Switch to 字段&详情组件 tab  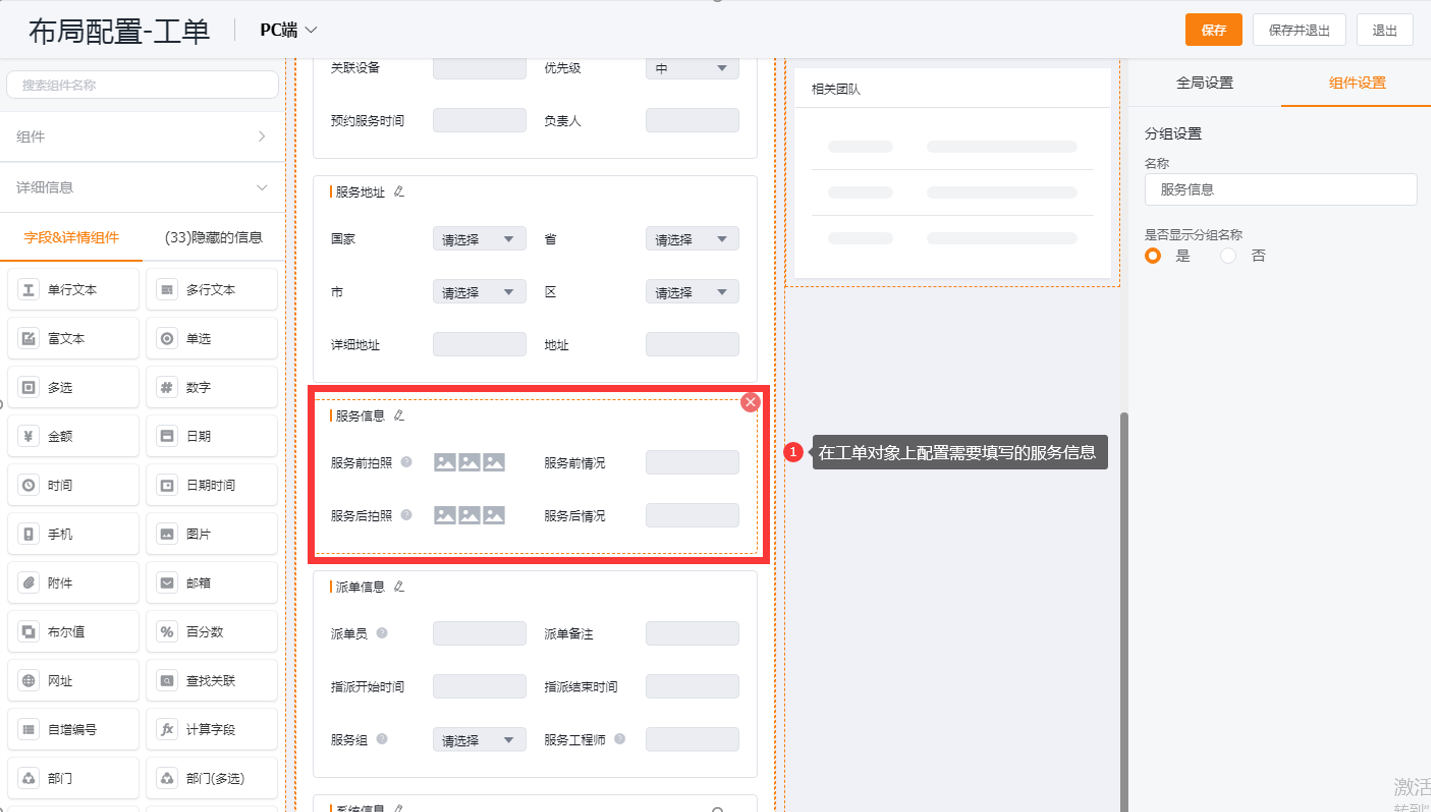(71, 238)
